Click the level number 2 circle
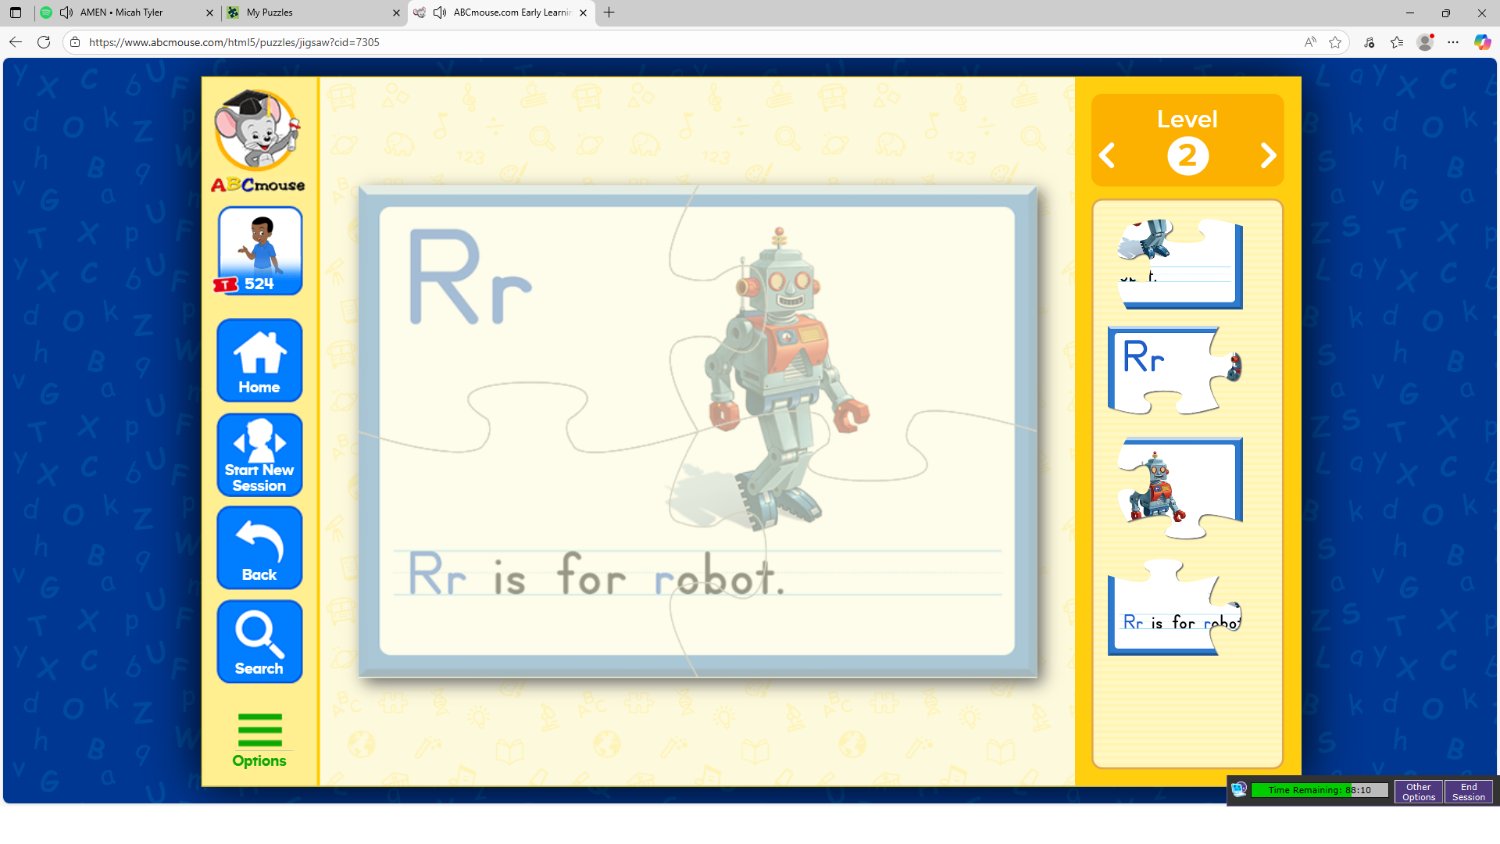The width and height of the screenshot is (1500, 844). (x=1187, y=156)
